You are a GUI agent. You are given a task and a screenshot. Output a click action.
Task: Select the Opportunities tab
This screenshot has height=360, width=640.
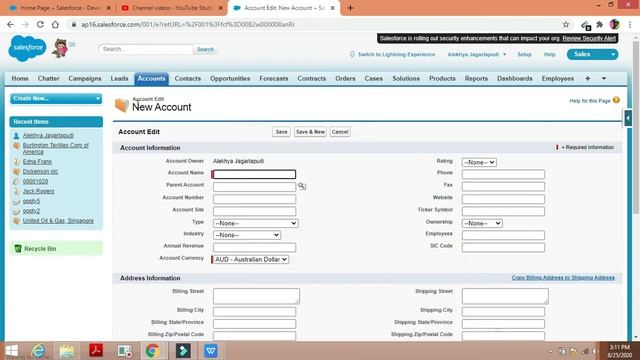(x=230, y=78)
